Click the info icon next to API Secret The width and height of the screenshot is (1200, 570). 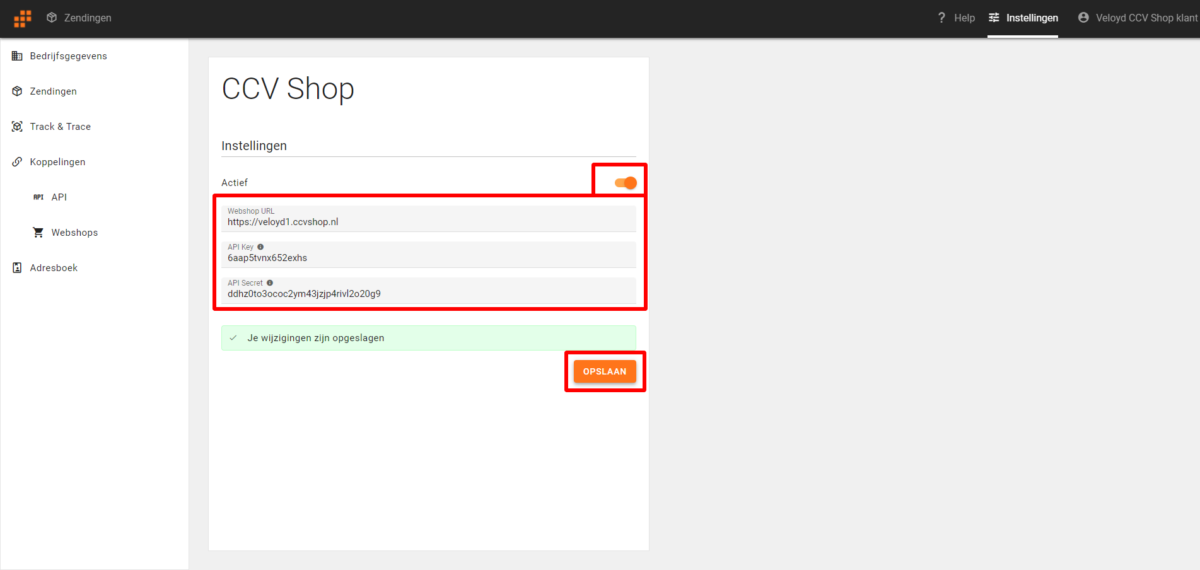click(x=270, y=283)
